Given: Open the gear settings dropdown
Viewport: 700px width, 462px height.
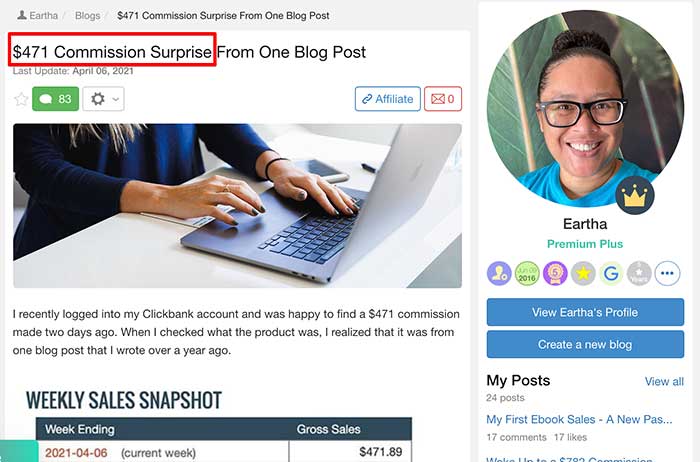Looking at the screenshot, I should click(x=104, y=99).
